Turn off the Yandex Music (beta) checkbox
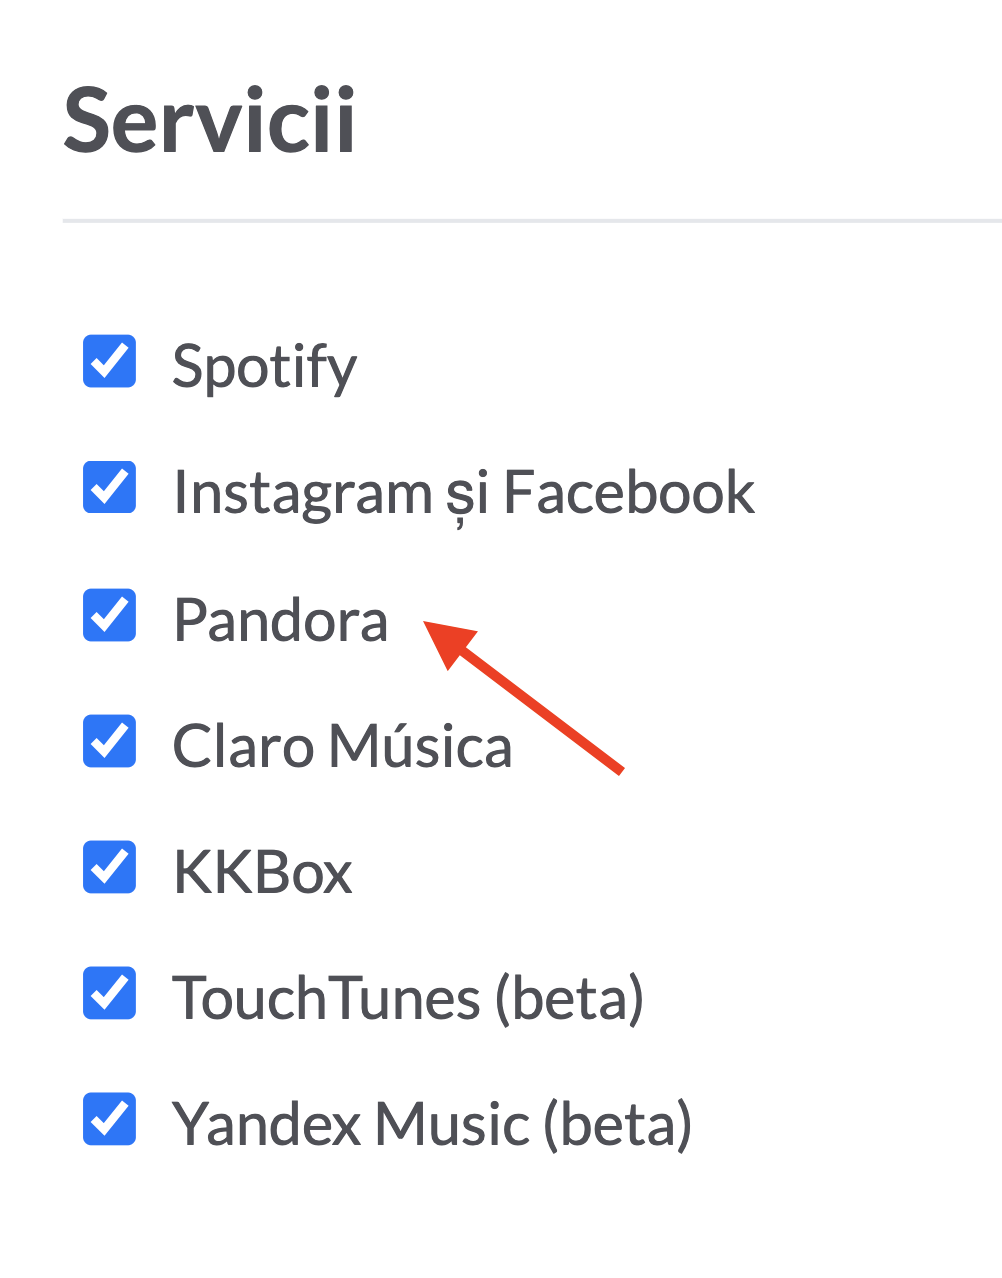Image resolution: width=1002 pixels, height=1278 pixels. click(x=109, y=1119)
